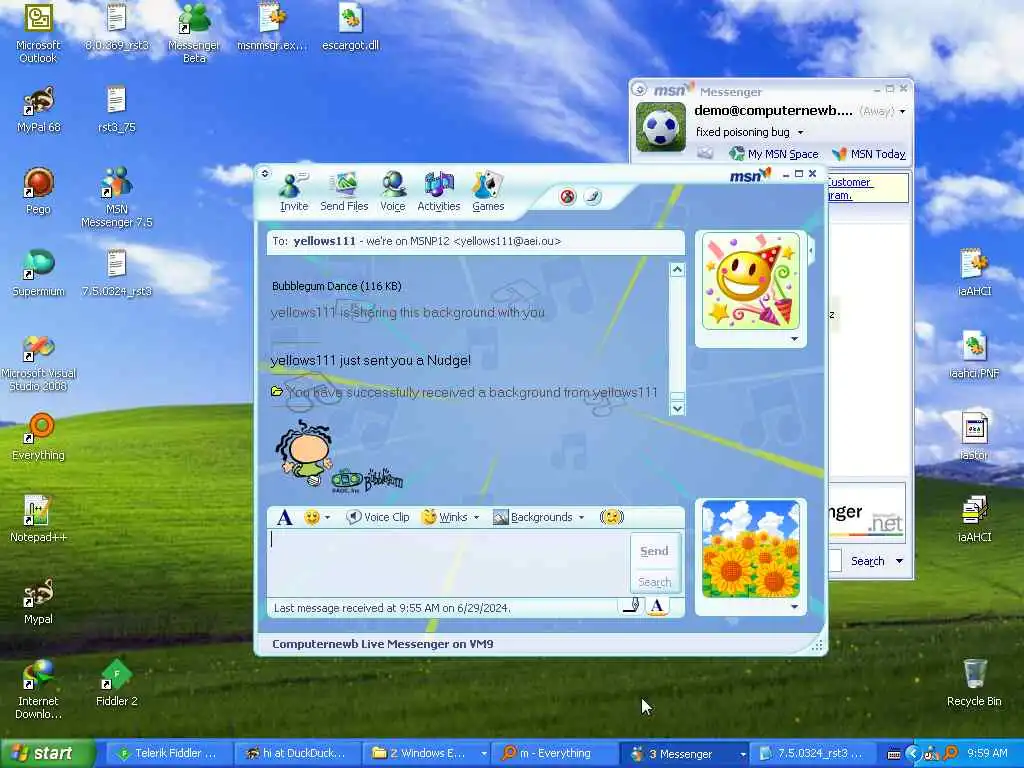The image size is (1024, 768).
Task: Click the Search button beside message box
Action: (654, 581)
